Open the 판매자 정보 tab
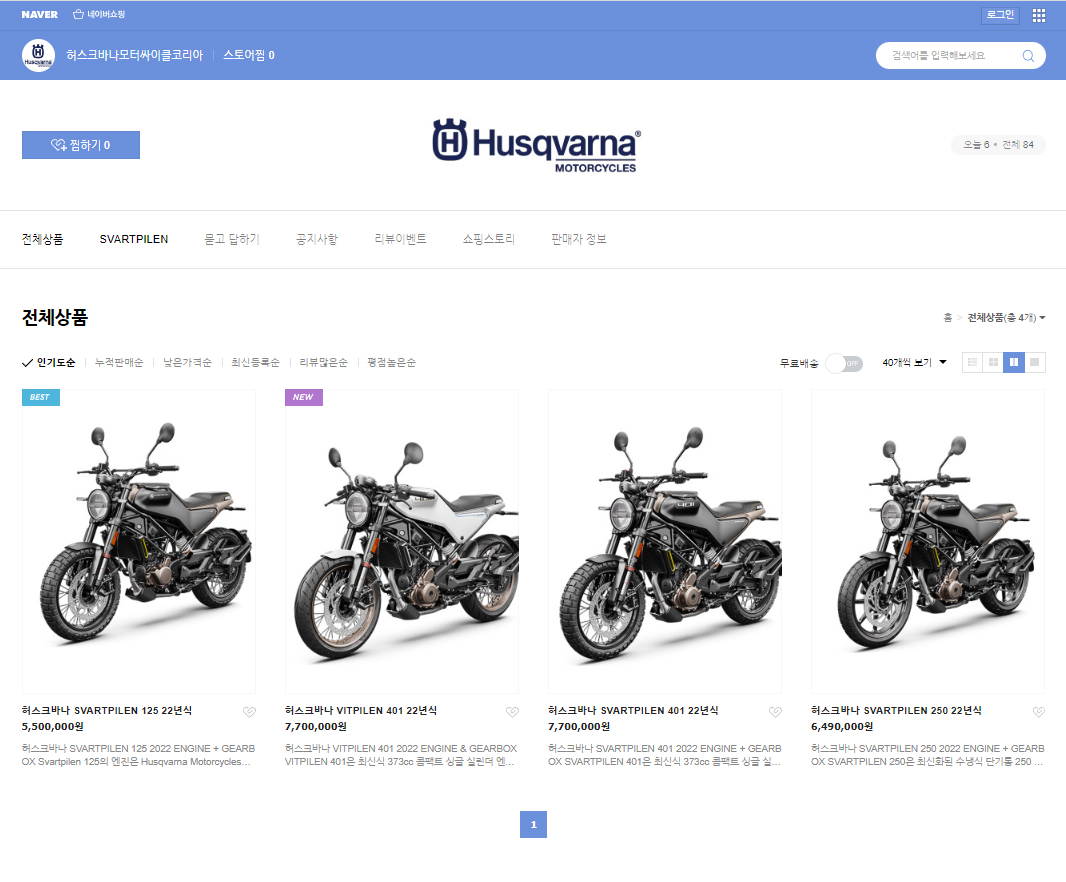The height and width of the screenshot is (882, 1066). pyautogui.click(x=579, y=239)
